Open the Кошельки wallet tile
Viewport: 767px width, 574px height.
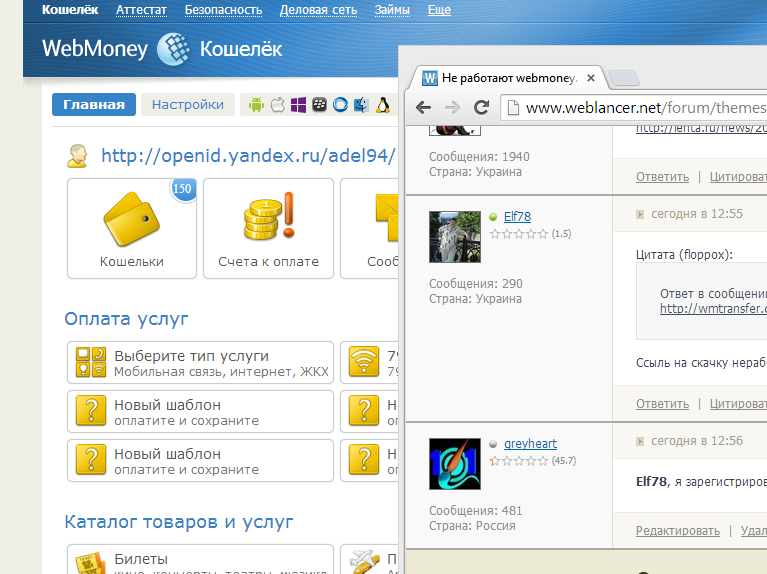click(132, 228)
